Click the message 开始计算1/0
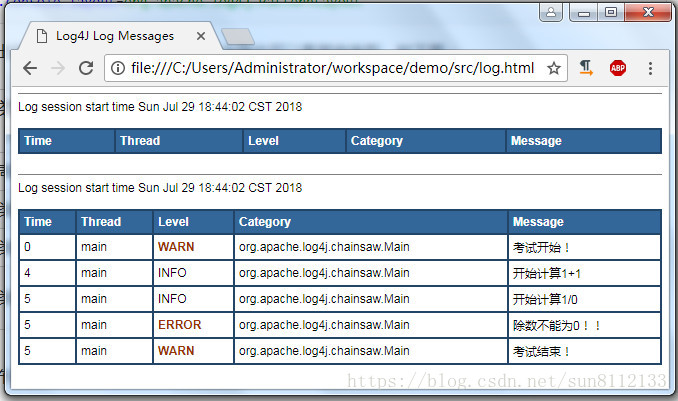The image size is (678, 401). tap(545, 300)
